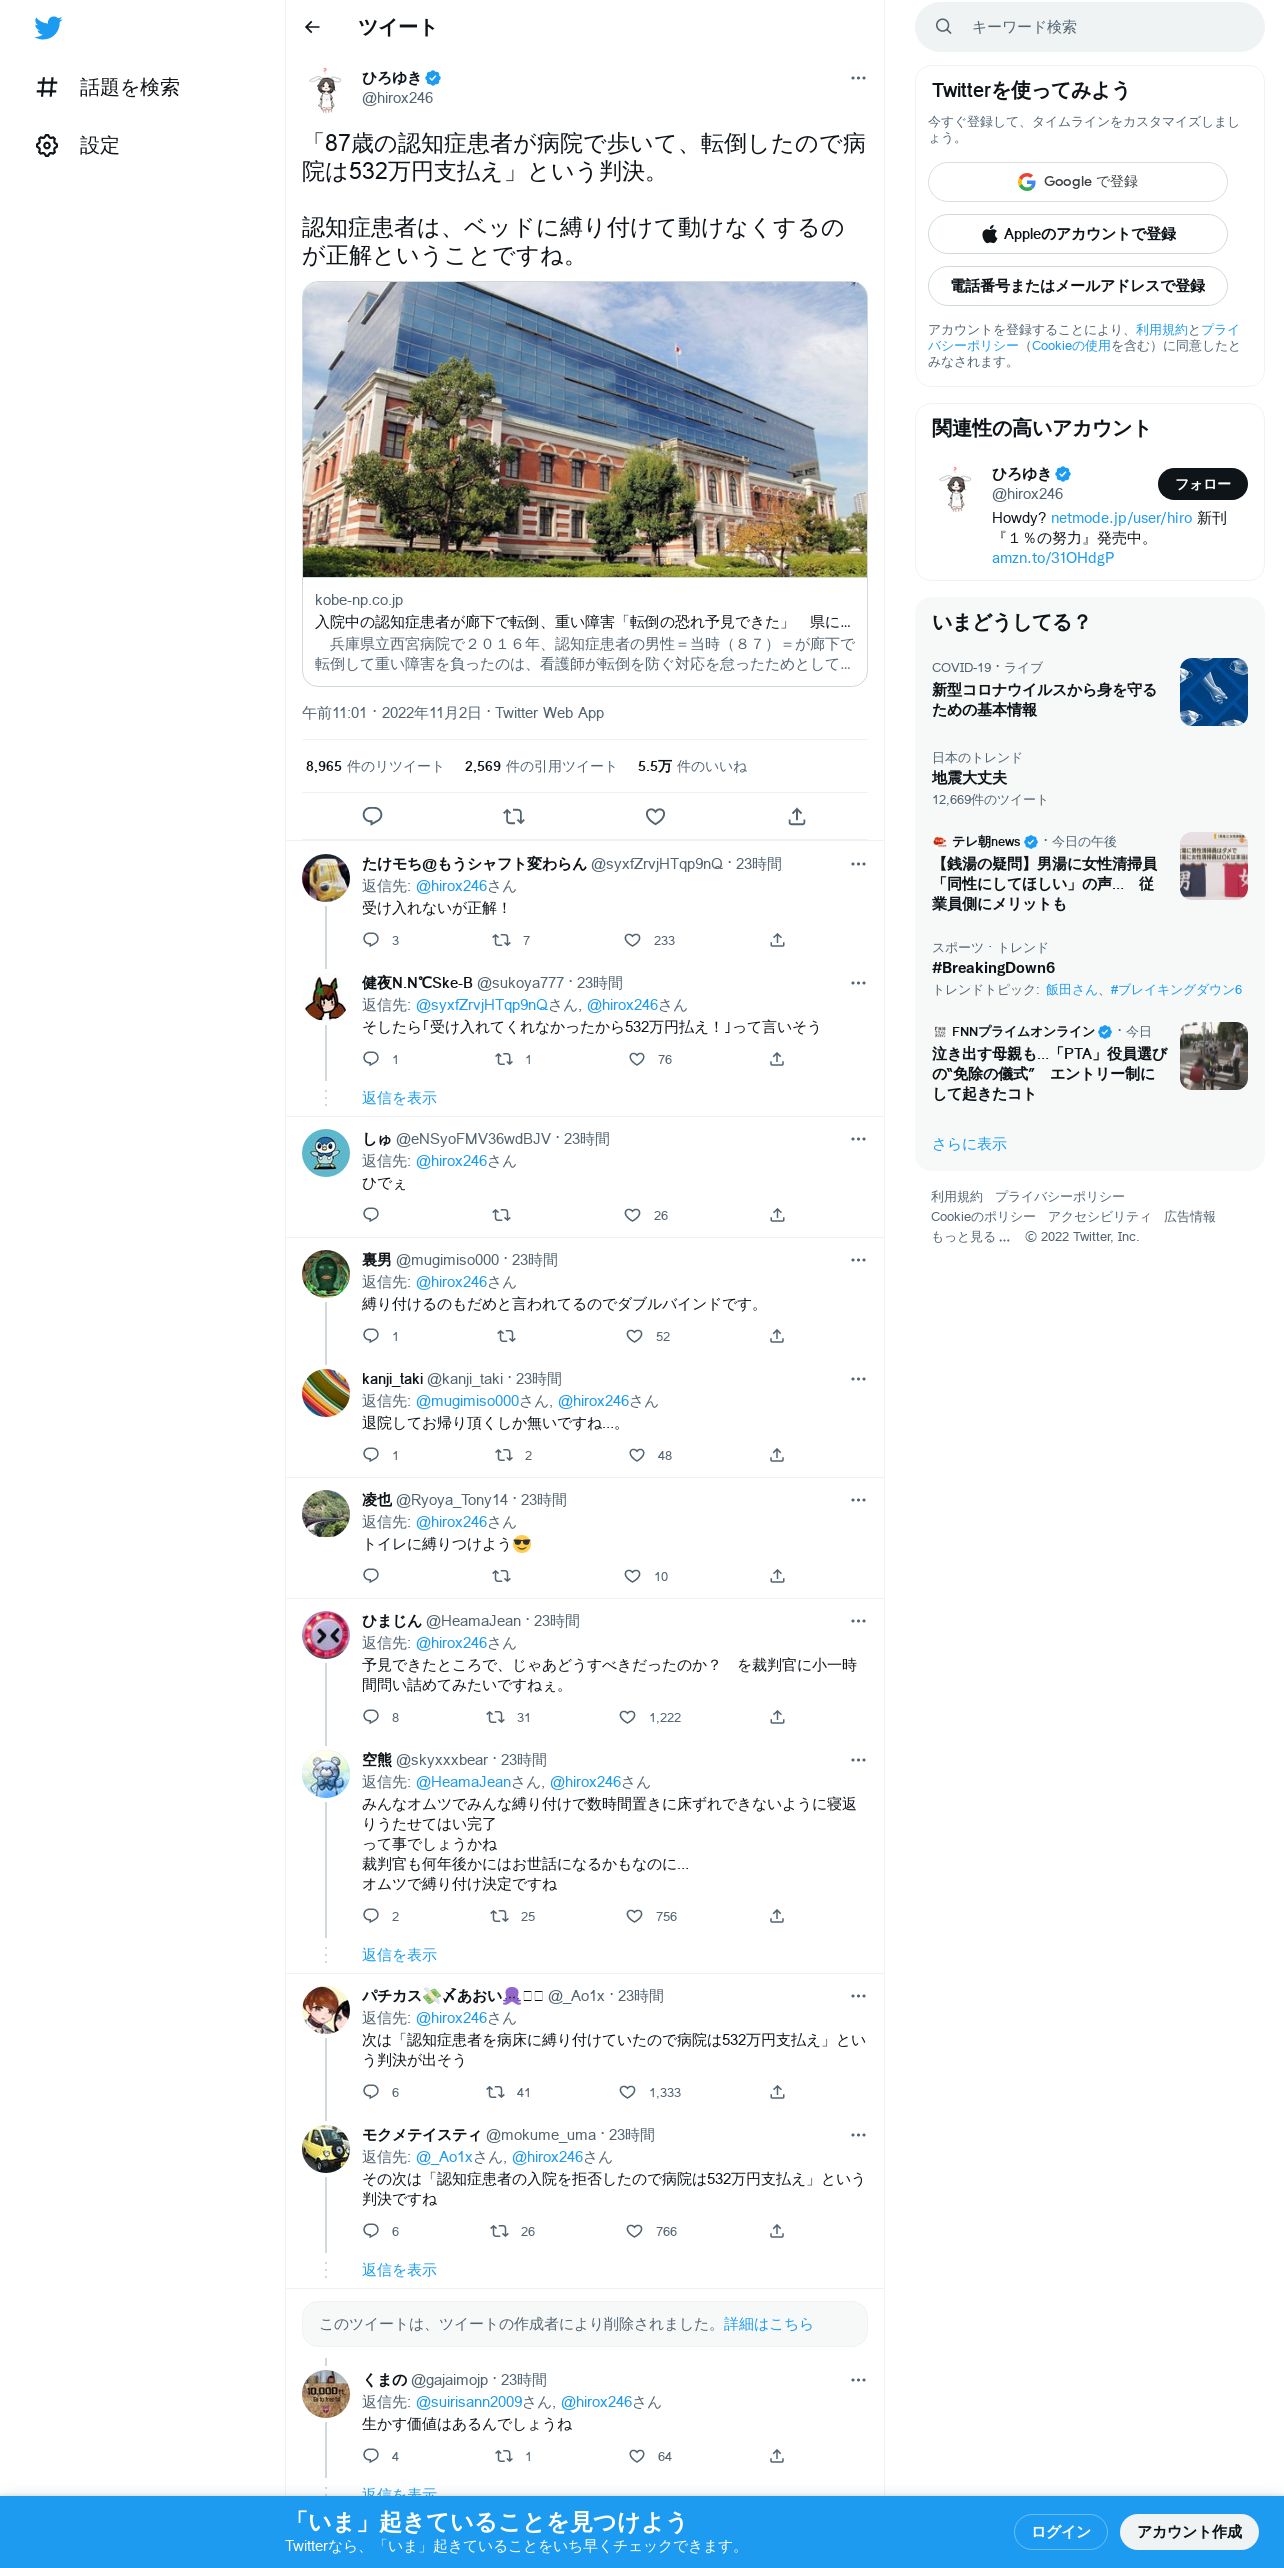The height and width of the screenshot is (2568, 1284).
Task: Click the ログイン button in bottom banner
Action: [x=1060, y=2531]
